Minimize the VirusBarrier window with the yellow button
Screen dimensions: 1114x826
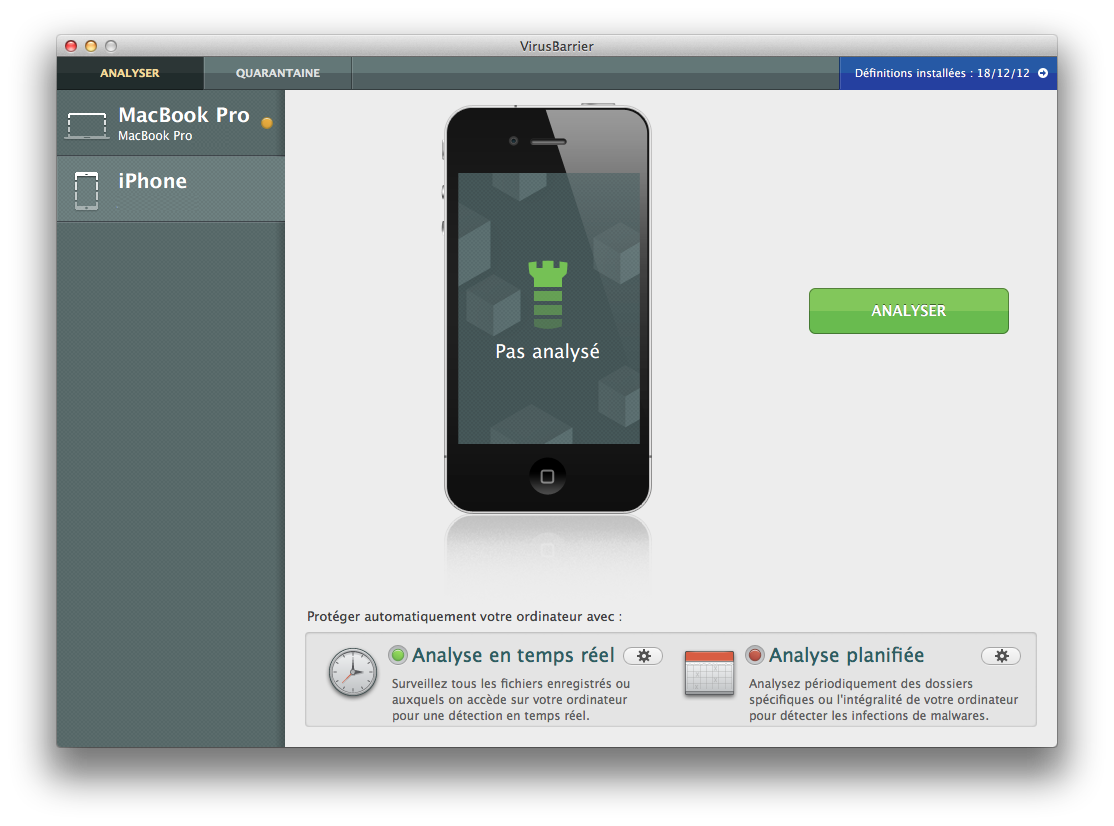click(x=91, y=46)
